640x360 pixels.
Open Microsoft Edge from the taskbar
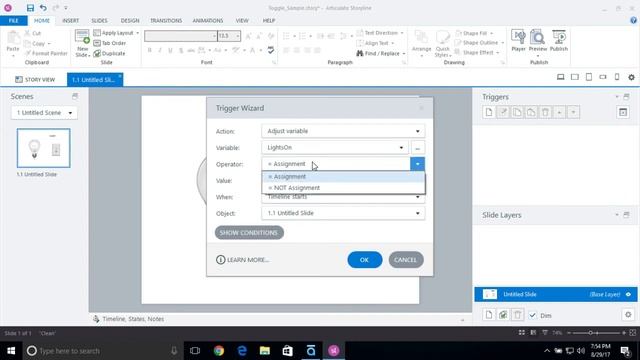[x=242, y=351]
